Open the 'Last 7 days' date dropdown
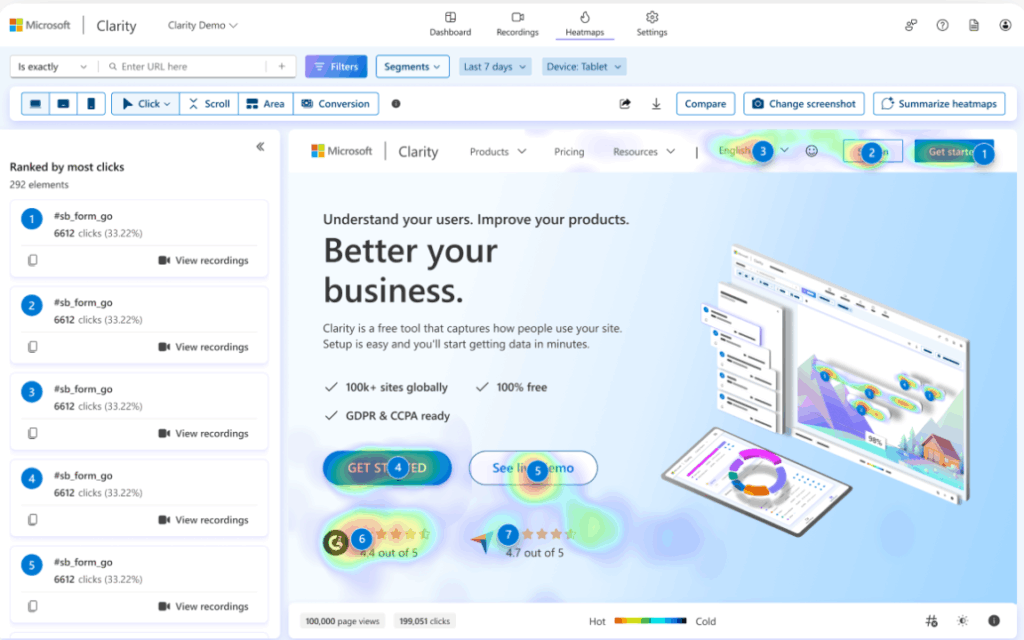 495,67
